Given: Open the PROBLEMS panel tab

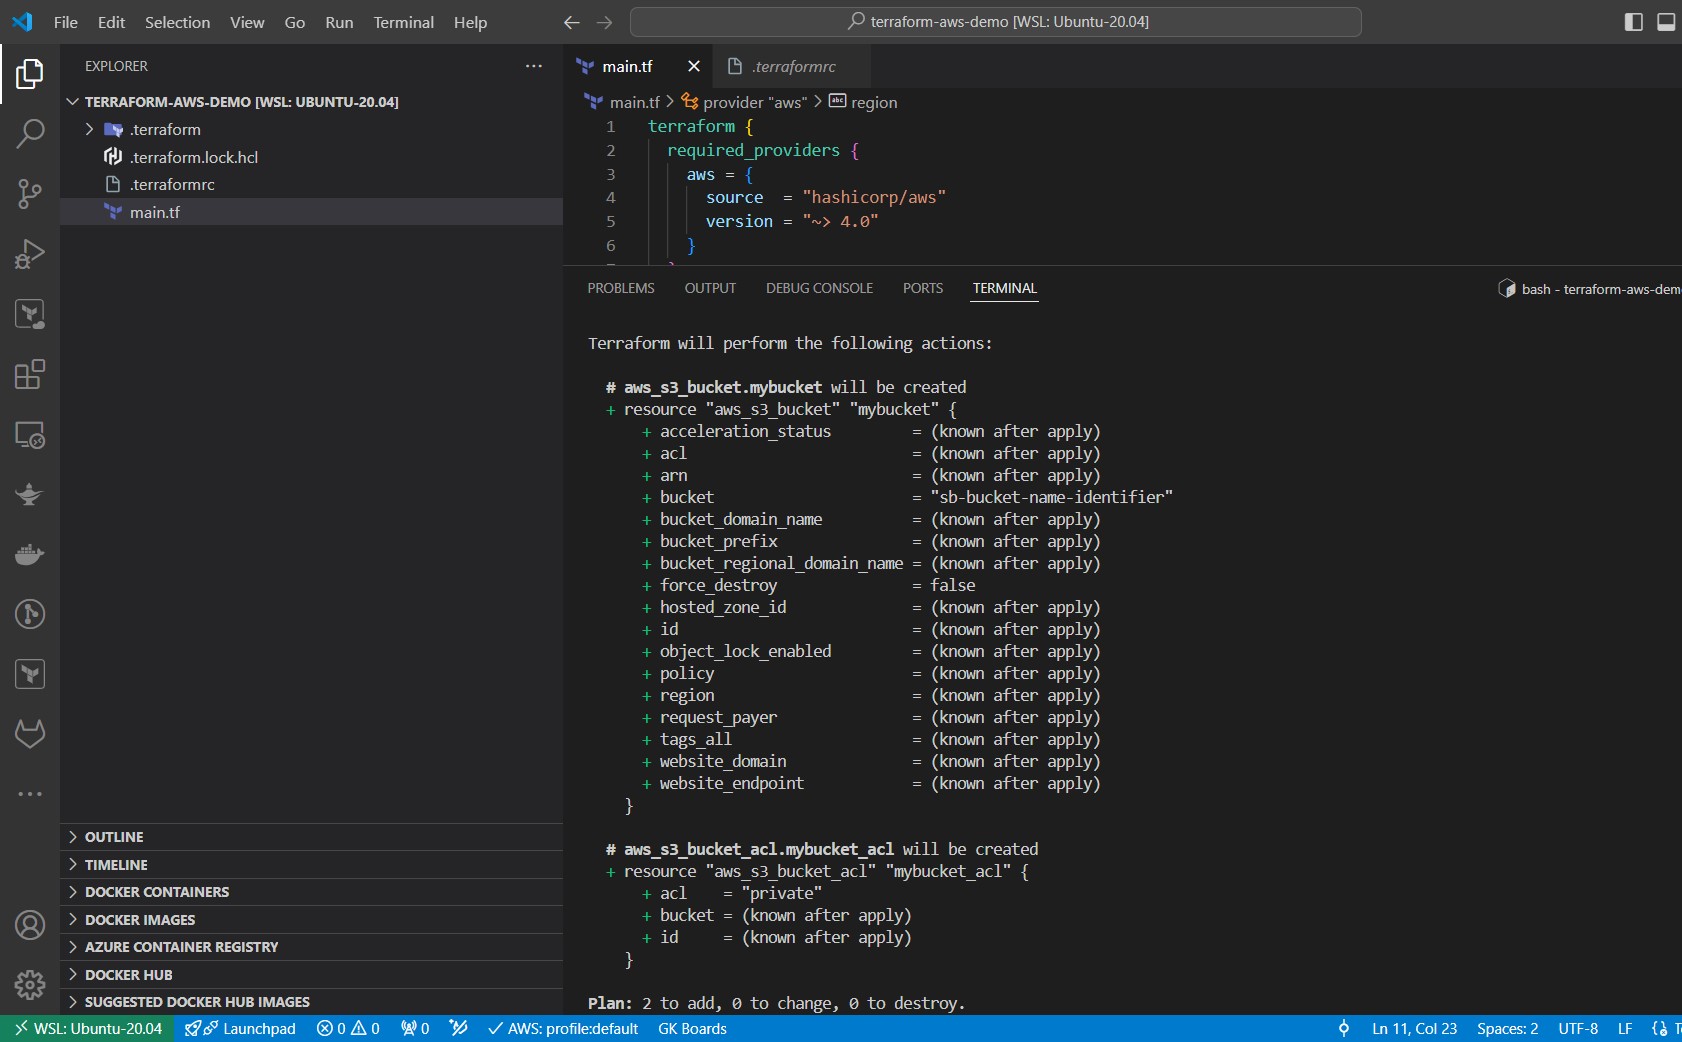Looking at the screenshot, I should click(x=620, y=288).
